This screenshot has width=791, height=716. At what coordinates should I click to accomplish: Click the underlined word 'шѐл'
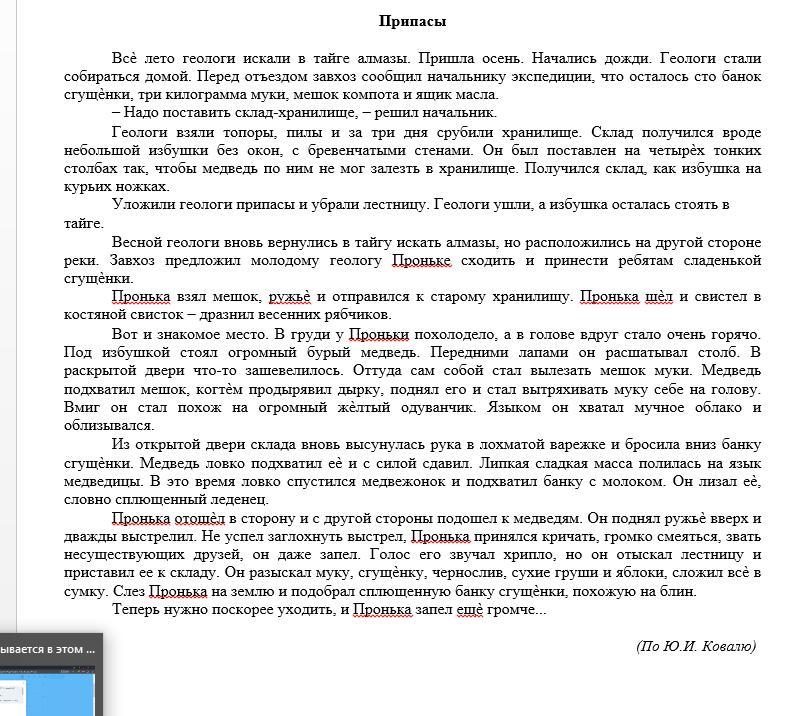pos(659,297)
